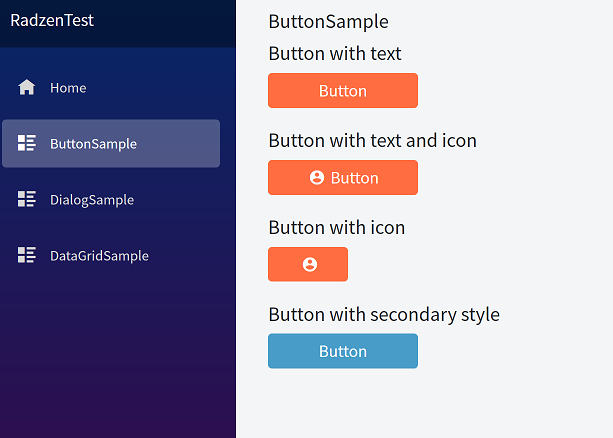613x438 pixels.
Task: Click the 'Button with text' heading
Action: click(335, 53)
